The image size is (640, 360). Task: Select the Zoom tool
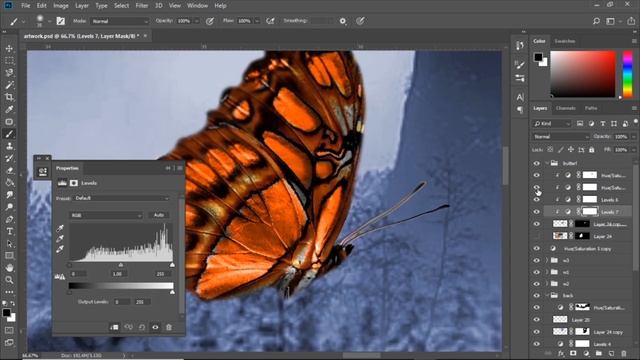9,280
